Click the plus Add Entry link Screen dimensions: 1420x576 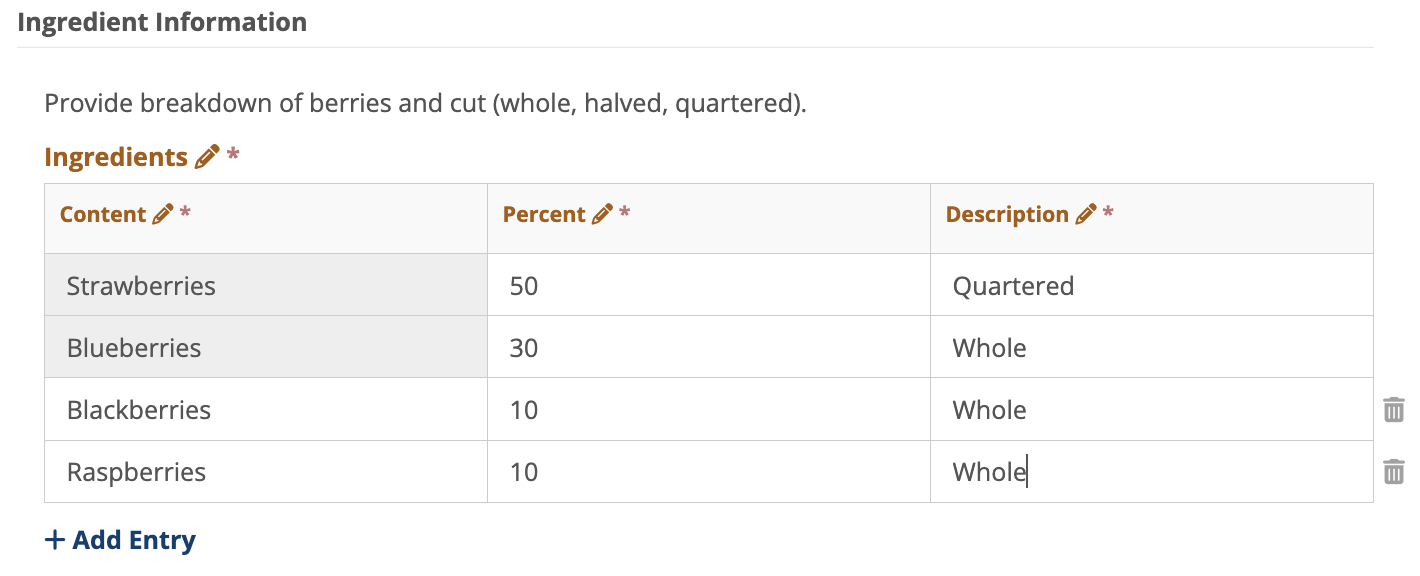click(x=120, y=540)
